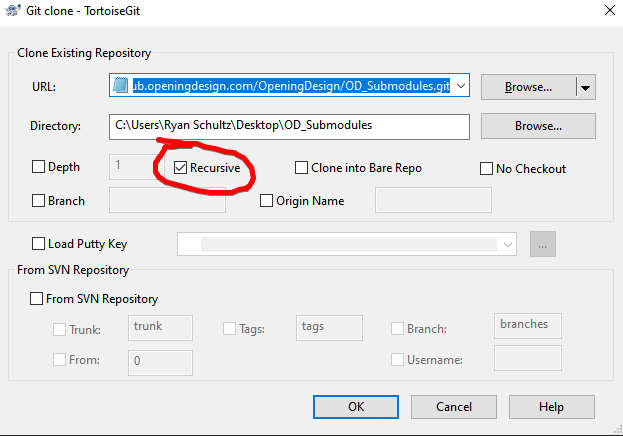Uncheck the Recursive checkbox

tap(181, 168)
